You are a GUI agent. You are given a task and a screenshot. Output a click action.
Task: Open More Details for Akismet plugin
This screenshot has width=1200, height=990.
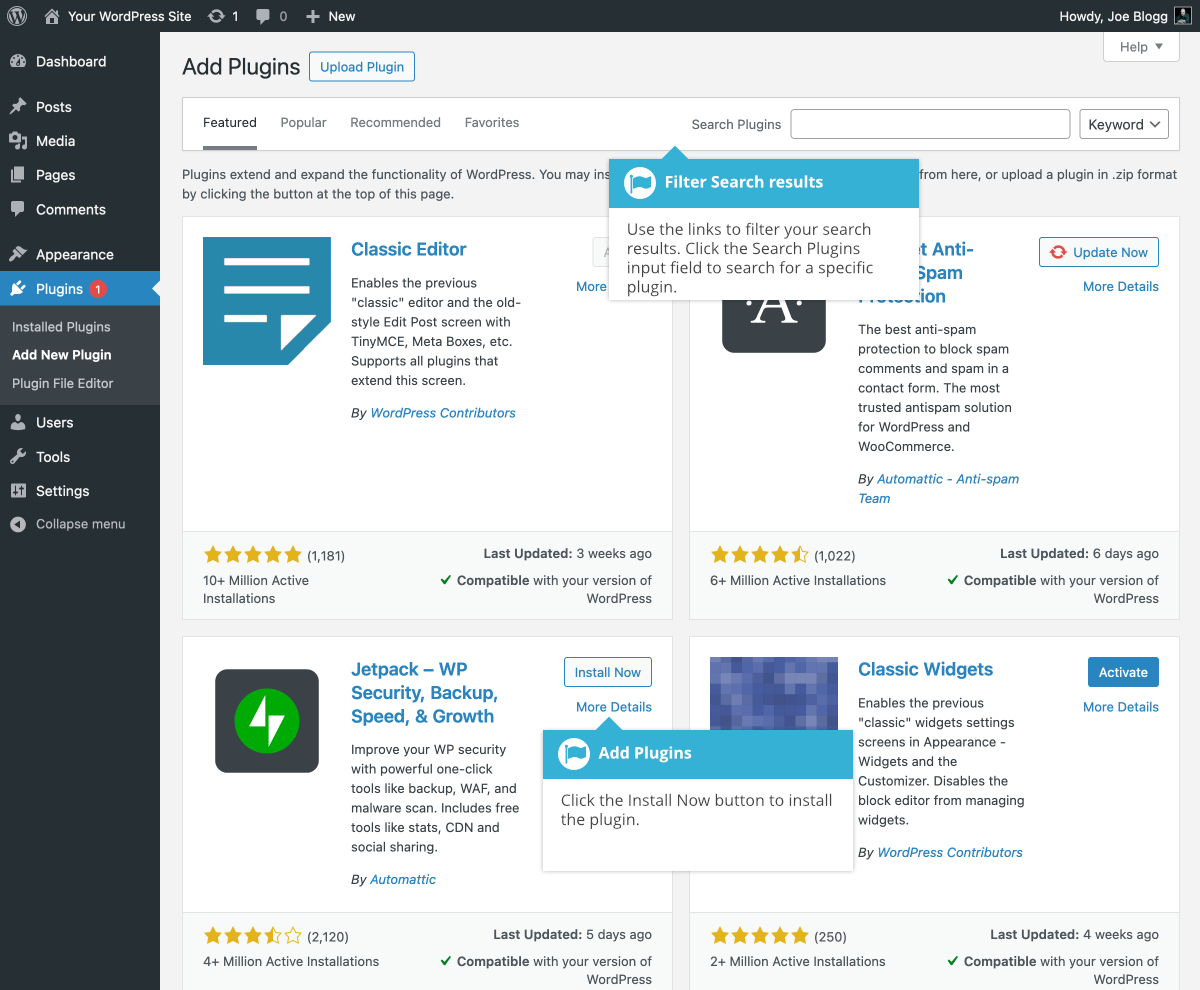(x=1121, y=287)
